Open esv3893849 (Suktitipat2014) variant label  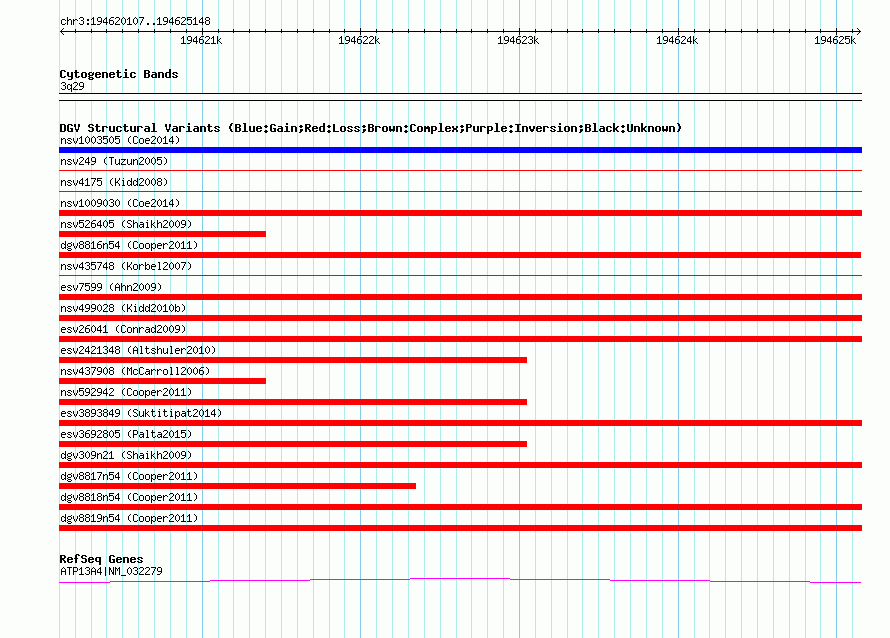click(141, 413)
